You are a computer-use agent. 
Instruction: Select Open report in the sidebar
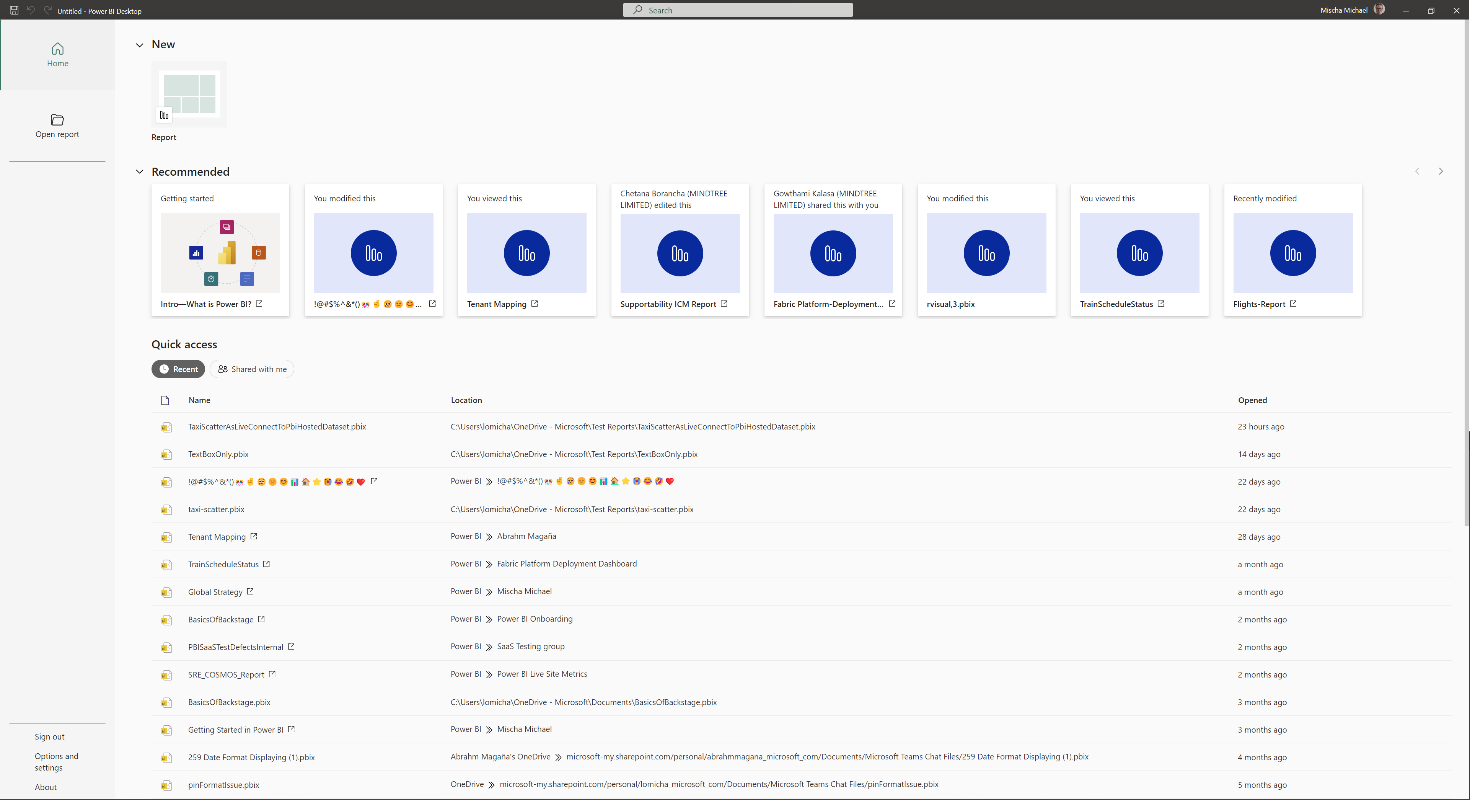(x=58, y=126)
